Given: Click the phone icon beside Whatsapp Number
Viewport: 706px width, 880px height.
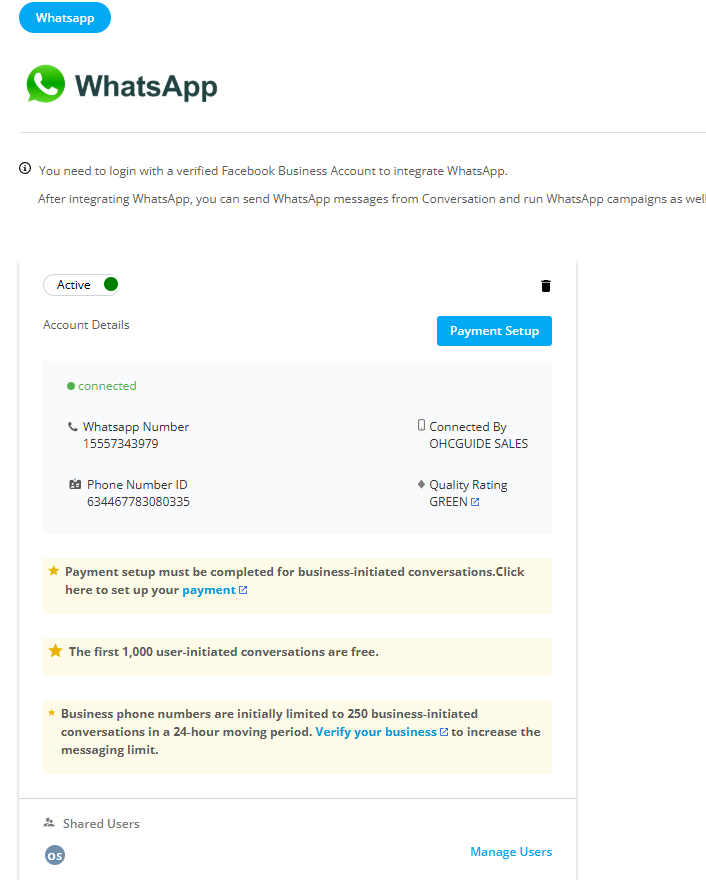Looking at the screenshot, I should (x=73, y=427).
